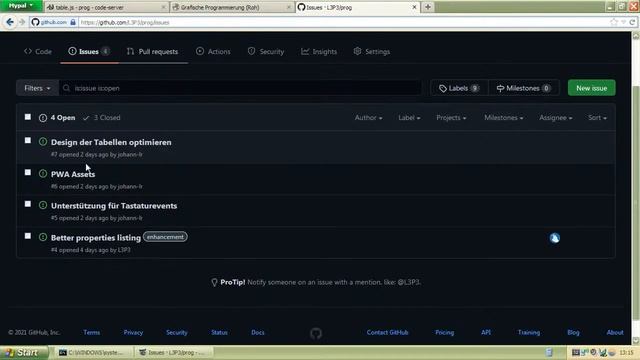Select all issues checkbox

click(28, 117)
